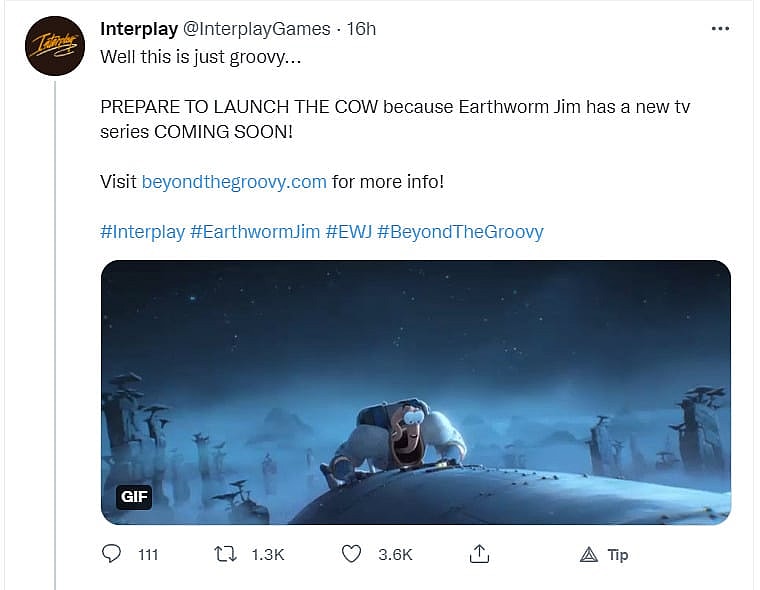This screenshot has width=760, height=590.
Task: Click the share upload icon
Action: (x=479, y=554)
